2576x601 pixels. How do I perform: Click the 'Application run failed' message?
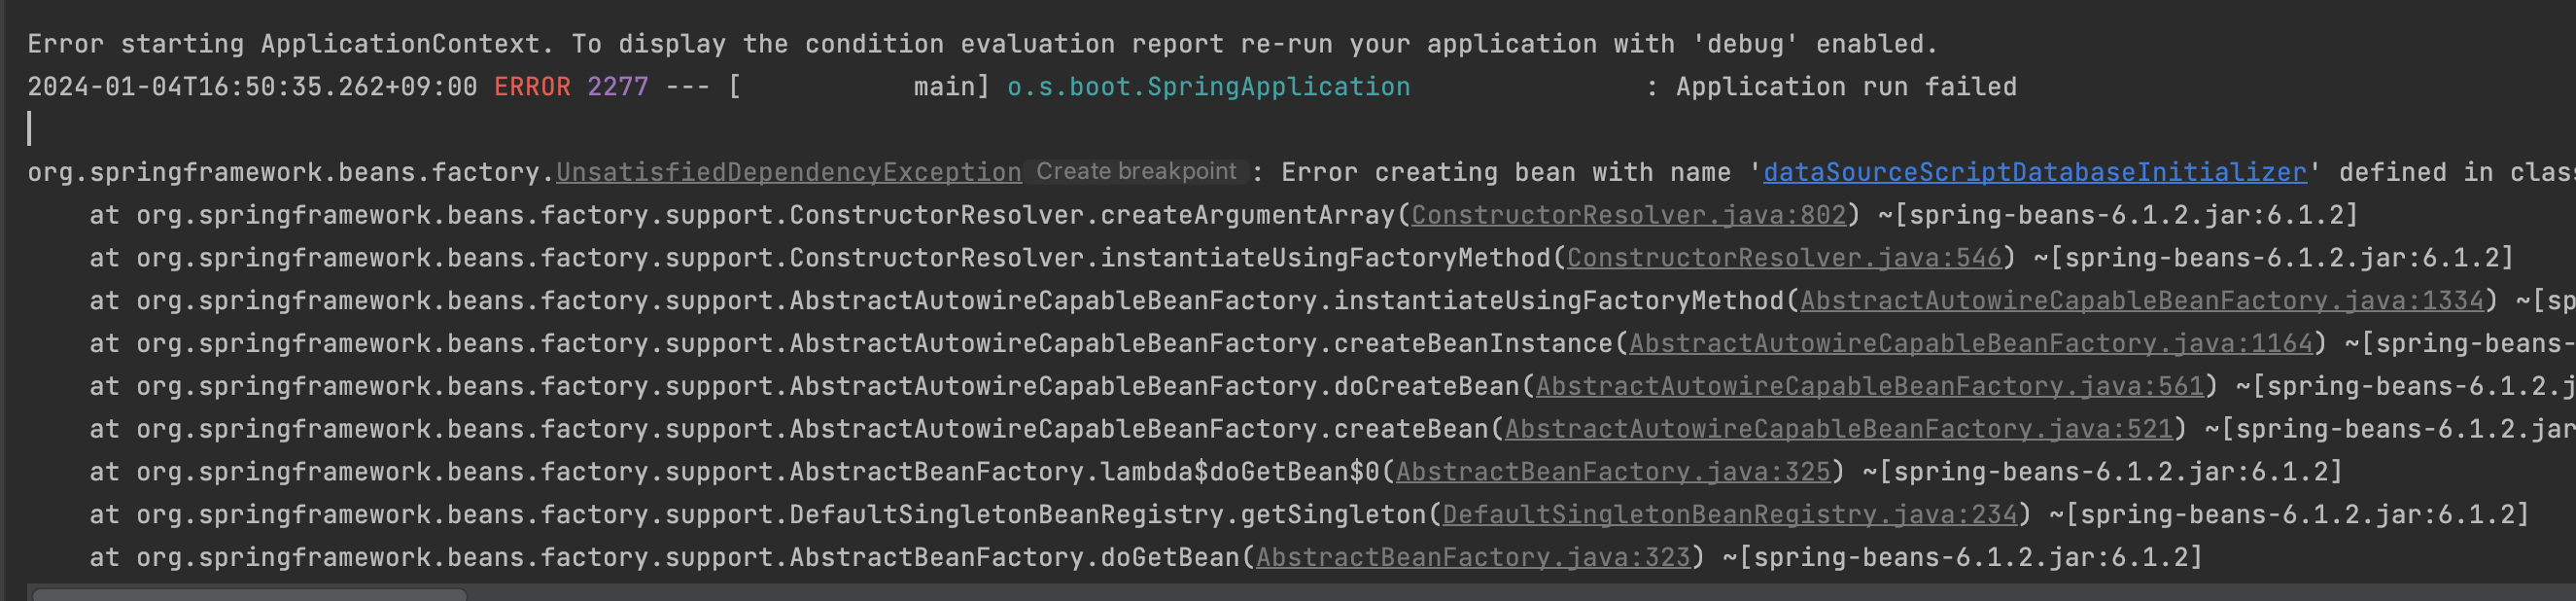click(1846, 87)
